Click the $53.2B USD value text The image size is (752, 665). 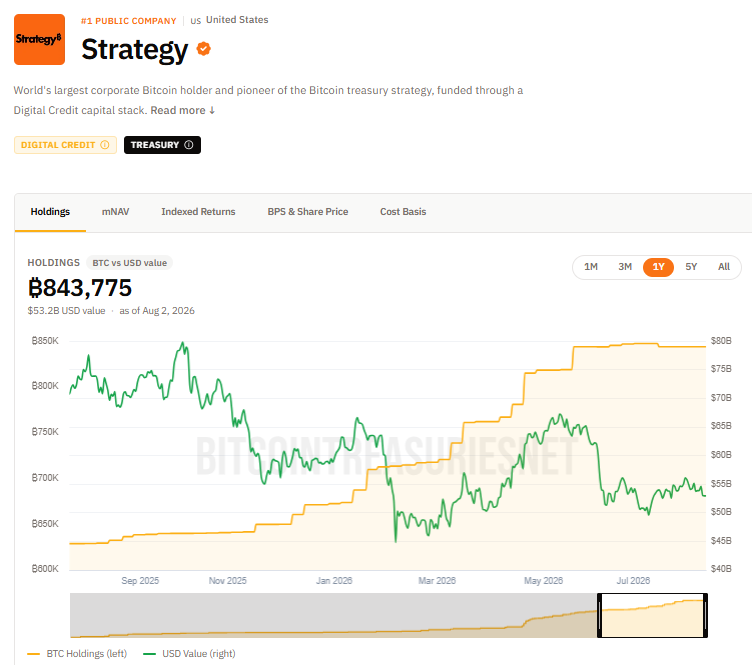(66, 311)
